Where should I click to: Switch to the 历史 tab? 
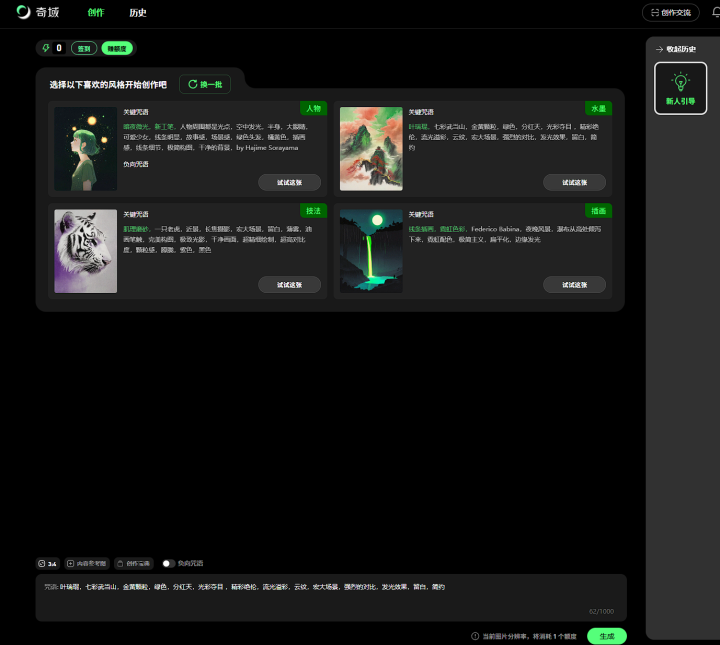point(138,13)
